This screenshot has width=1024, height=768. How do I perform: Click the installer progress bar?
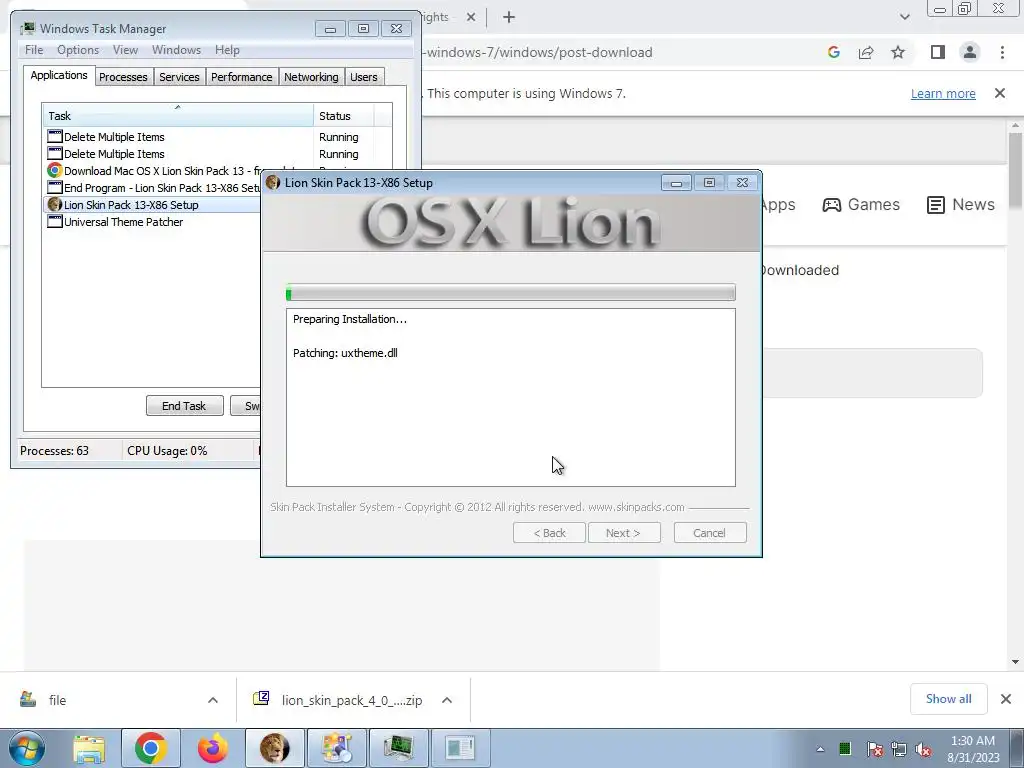pyautogui.click(x=511, y=293)
